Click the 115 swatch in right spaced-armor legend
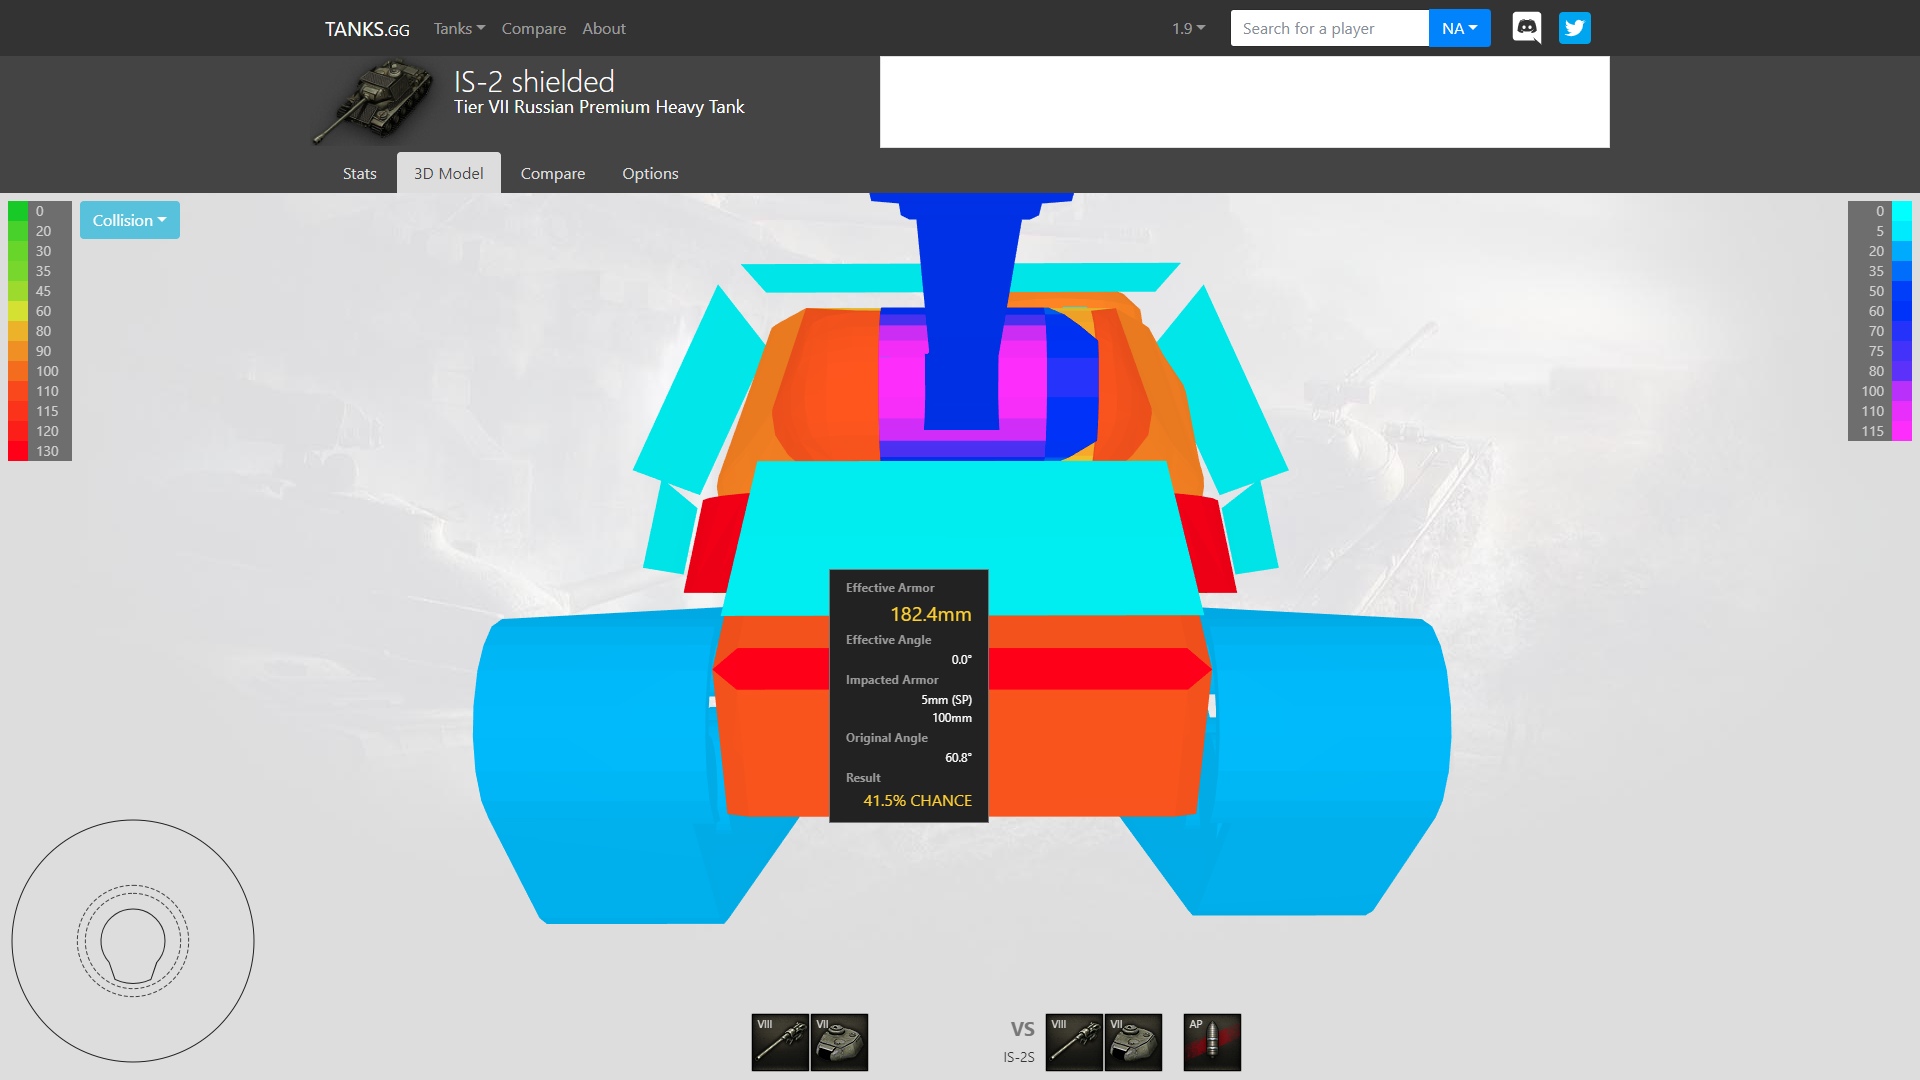The height and width of the screenshot is (1080, 1920). click(1901, 431)
